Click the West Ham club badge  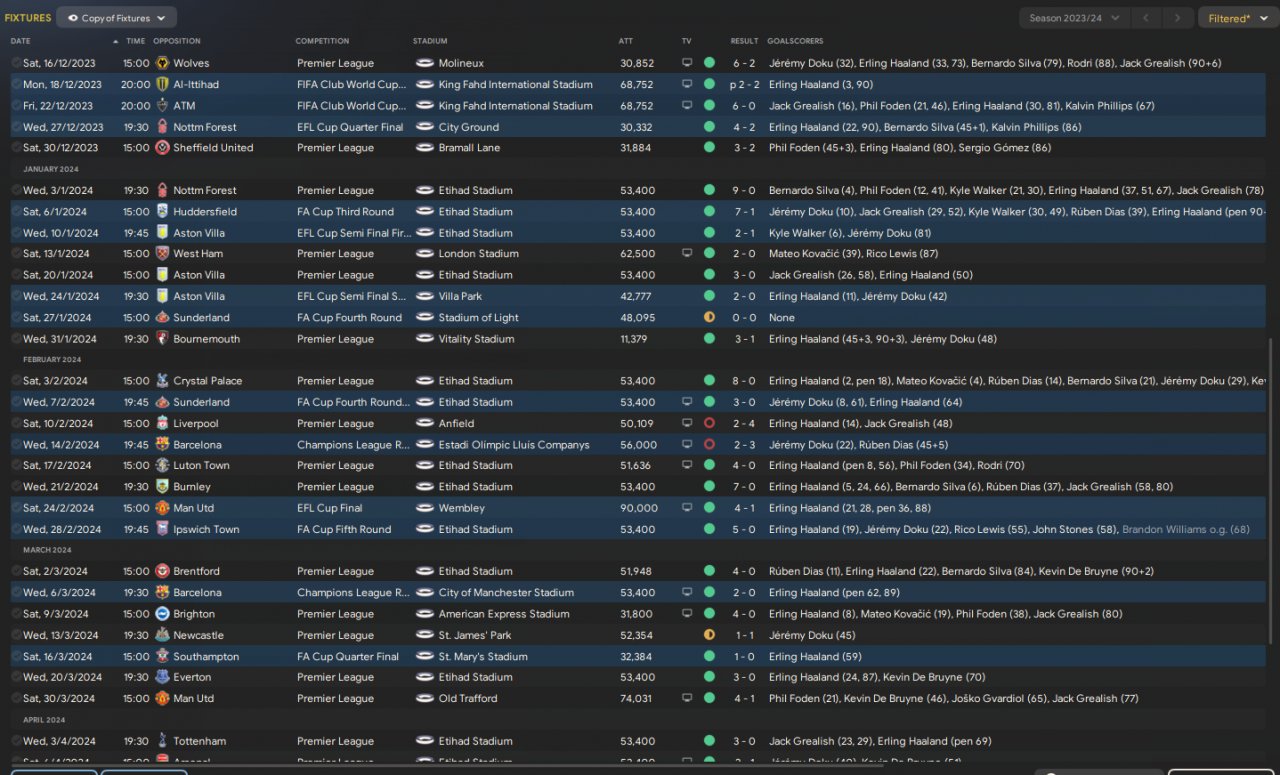[162, 254]
